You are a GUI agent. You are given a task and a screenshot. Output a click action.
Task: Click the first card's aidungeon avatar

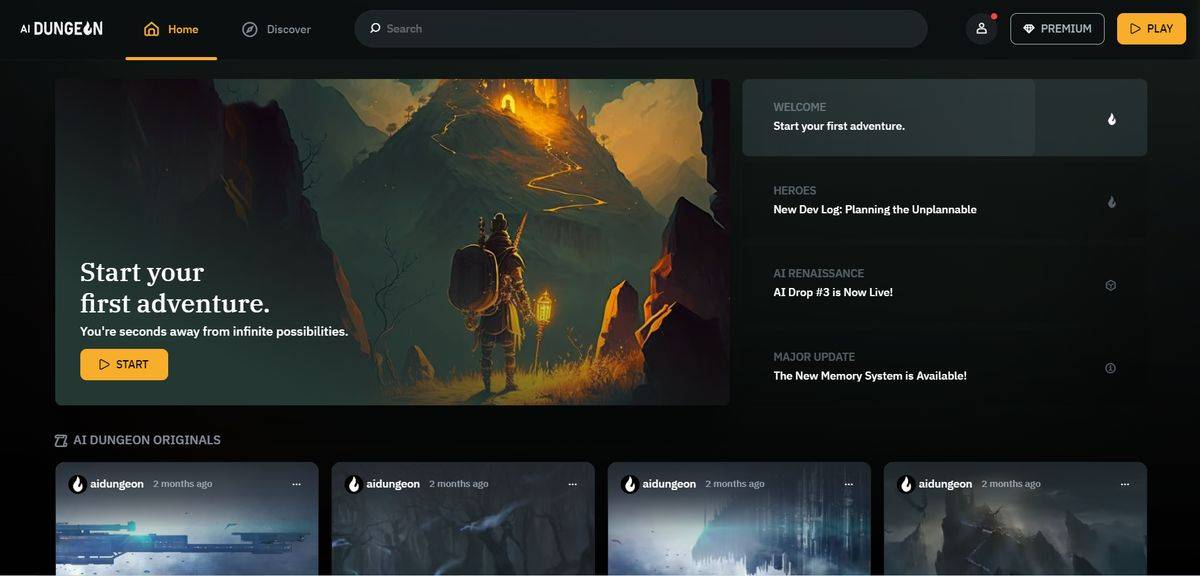pos(77,484)
